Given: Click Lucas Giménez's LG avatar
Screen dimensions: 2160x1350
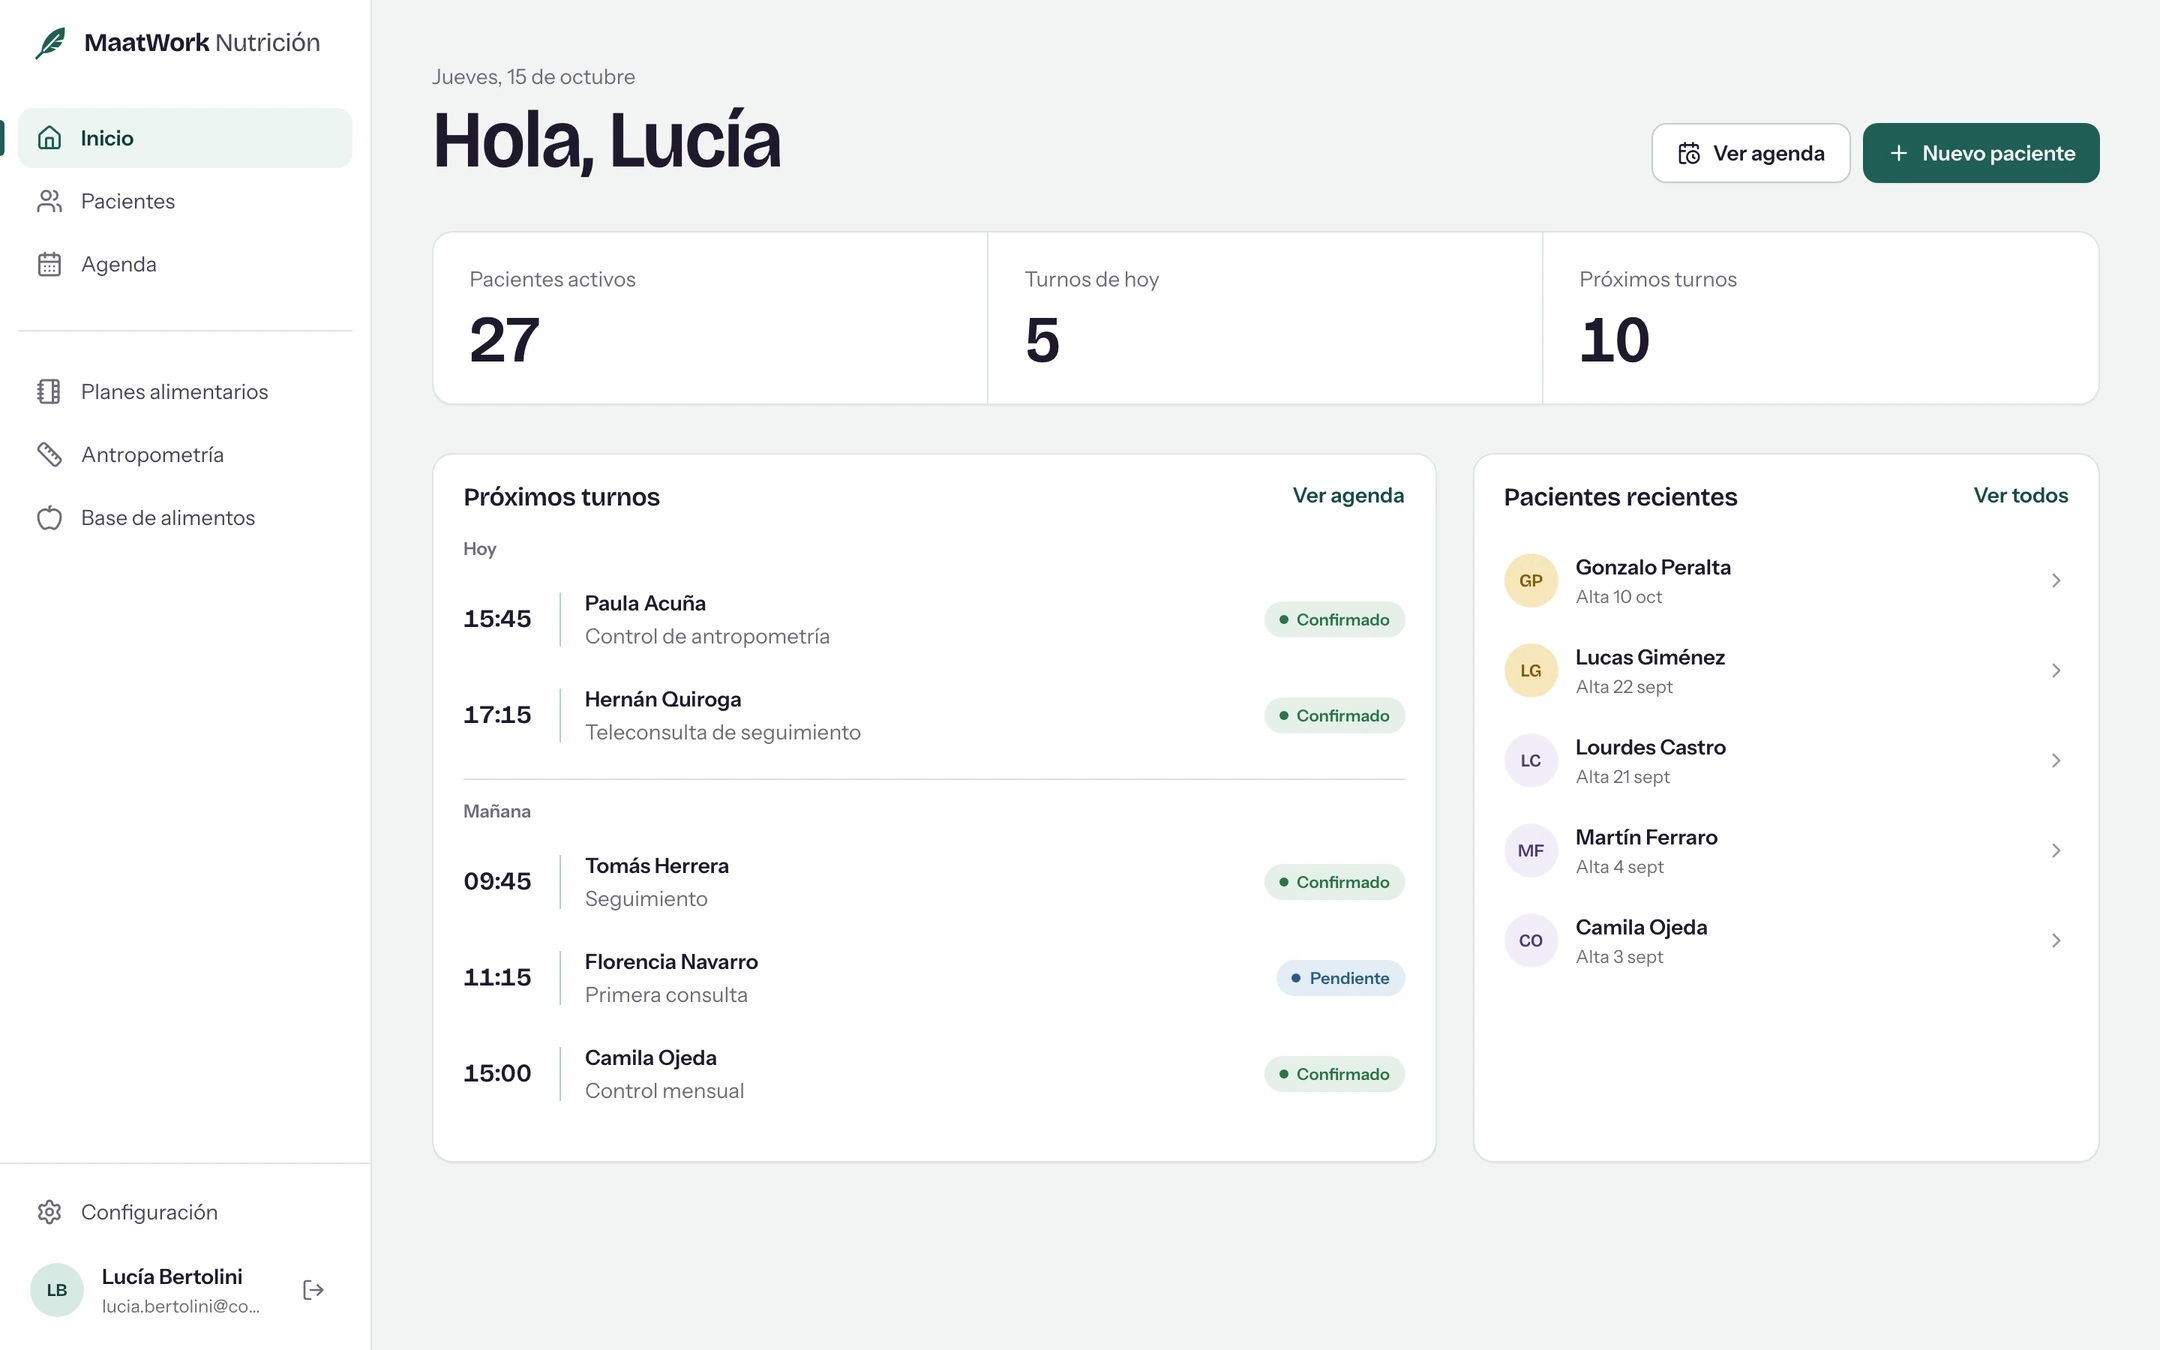Looking at the screenshot, I should click(x=1531, y=671).
